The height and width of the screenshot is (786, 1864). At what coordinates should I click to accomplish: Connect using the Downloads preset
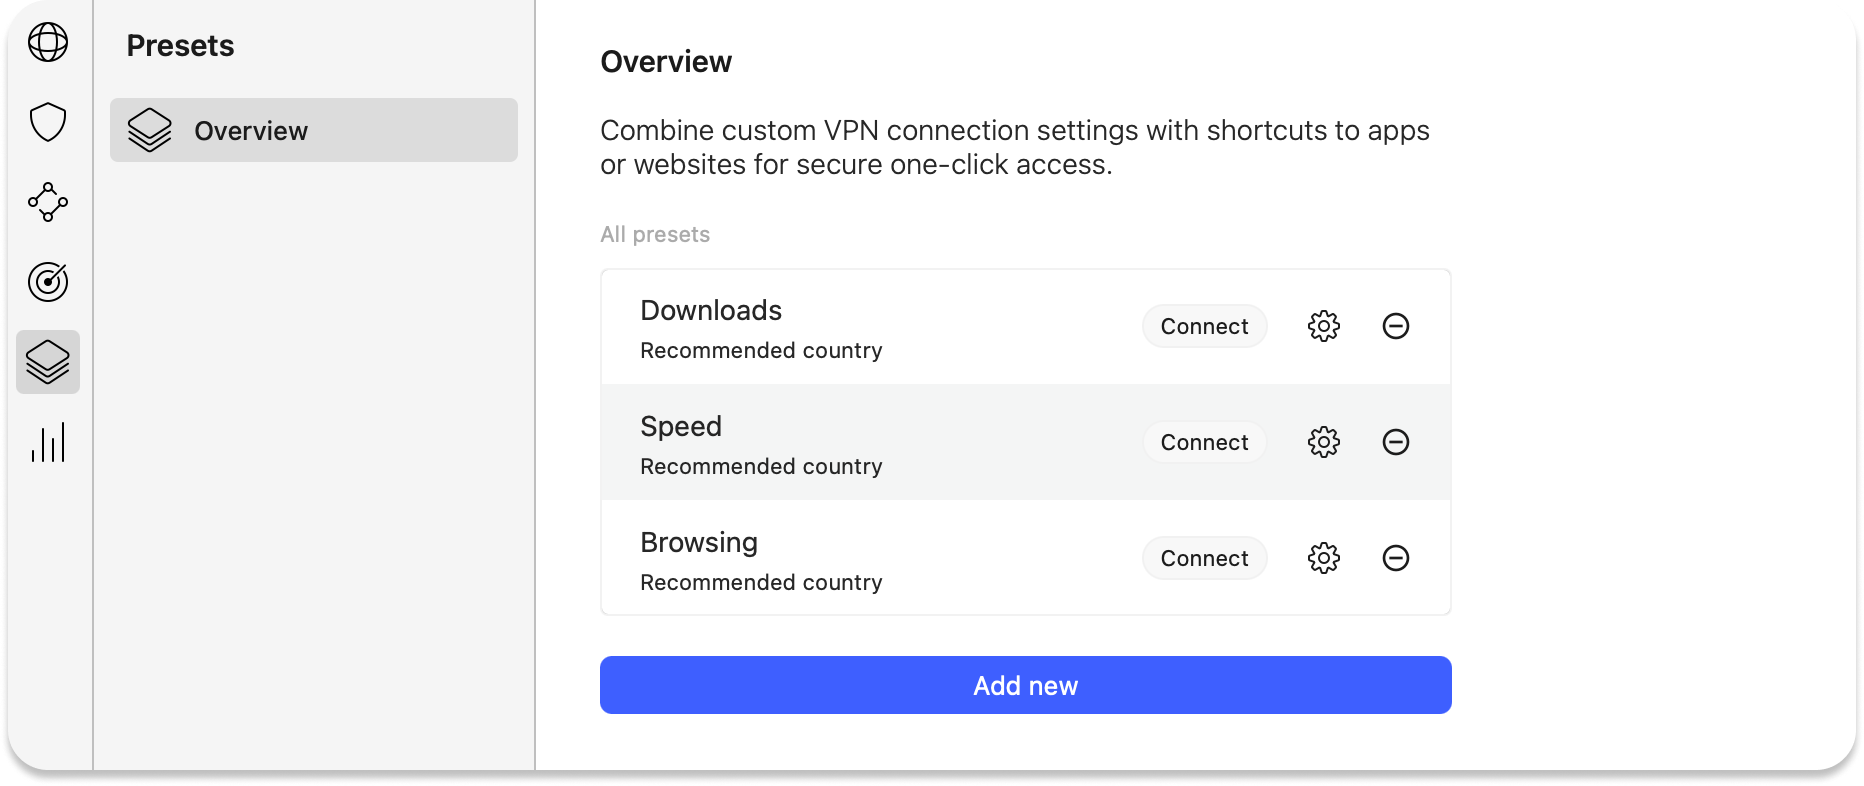pos(1204,326)
